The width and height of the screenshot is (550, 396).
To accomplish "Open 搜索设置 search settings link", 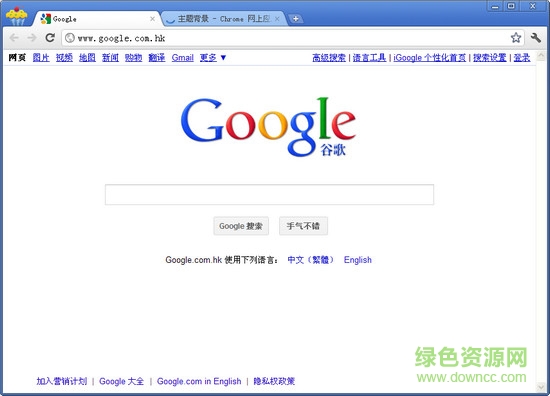I will point(490,58).
